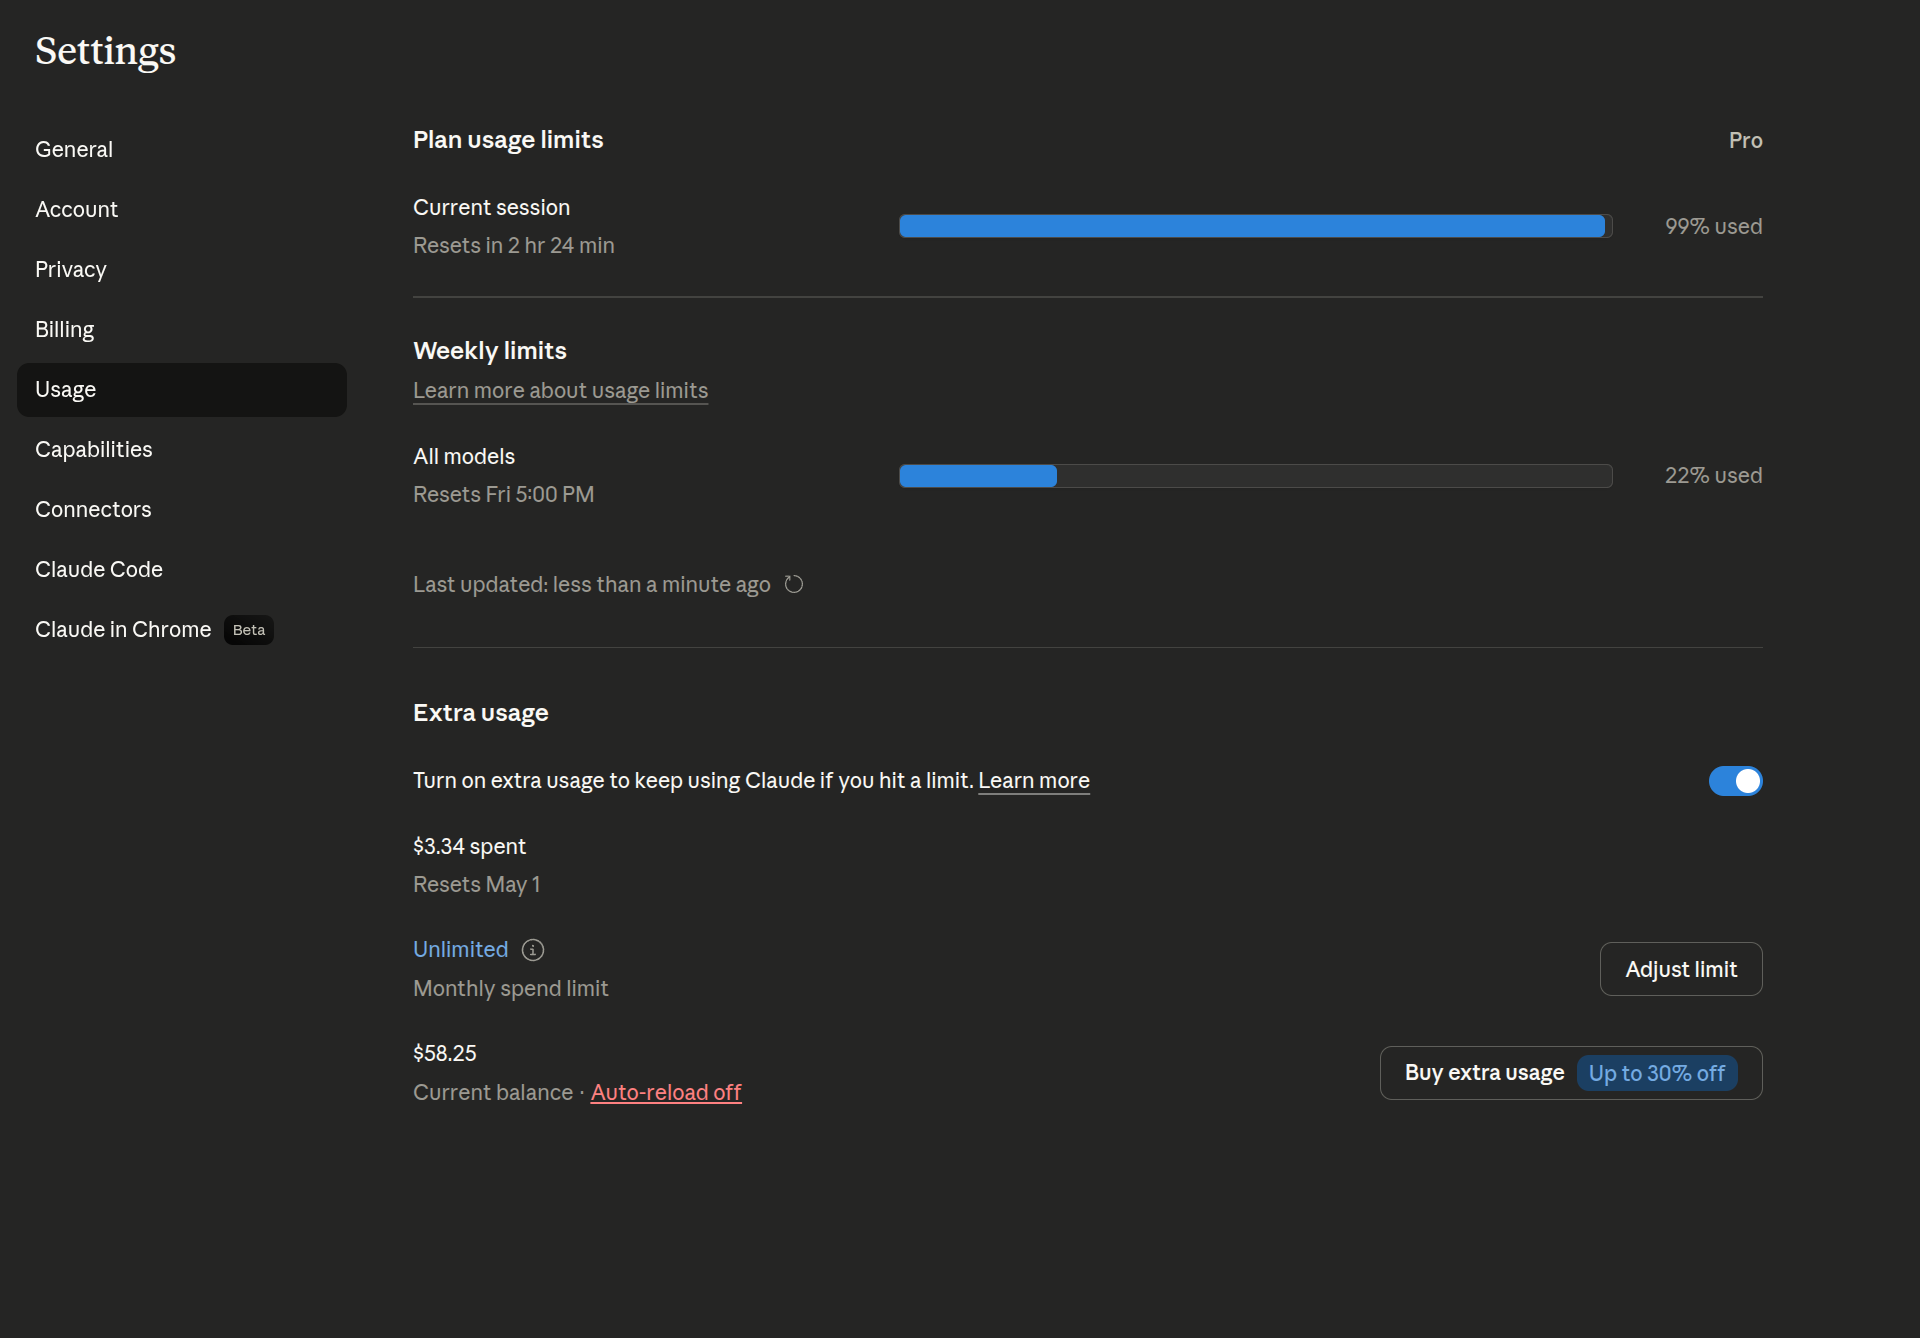The image size is (1920, 1338).
Task: Open the Billing page
Action: click(x=64, y=329)
